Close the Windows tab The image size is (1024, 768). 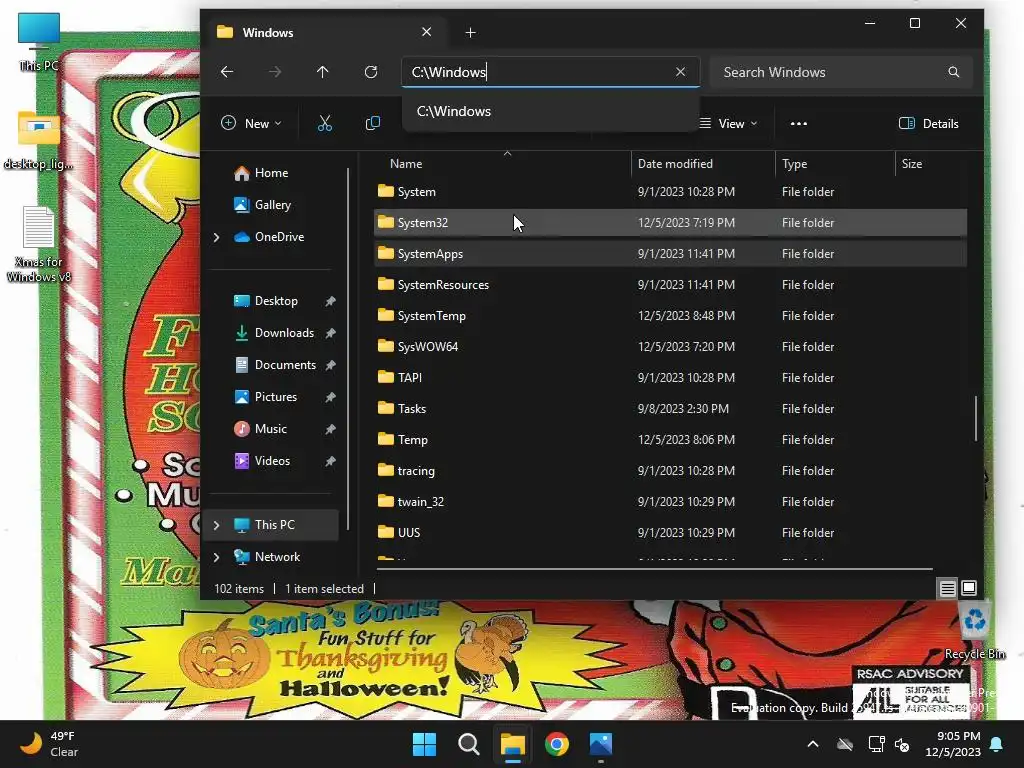click(426, 32)
